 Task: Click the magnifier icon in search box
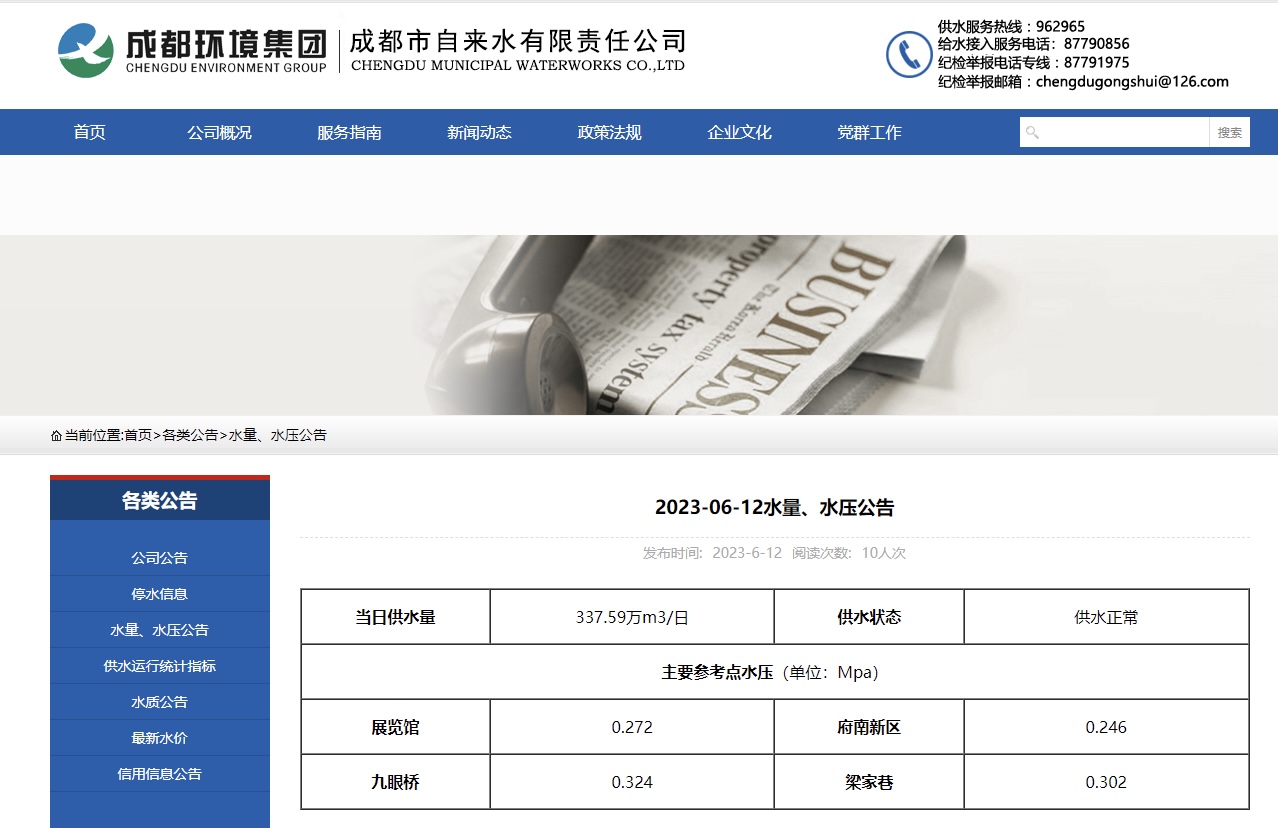point(1033,132)
